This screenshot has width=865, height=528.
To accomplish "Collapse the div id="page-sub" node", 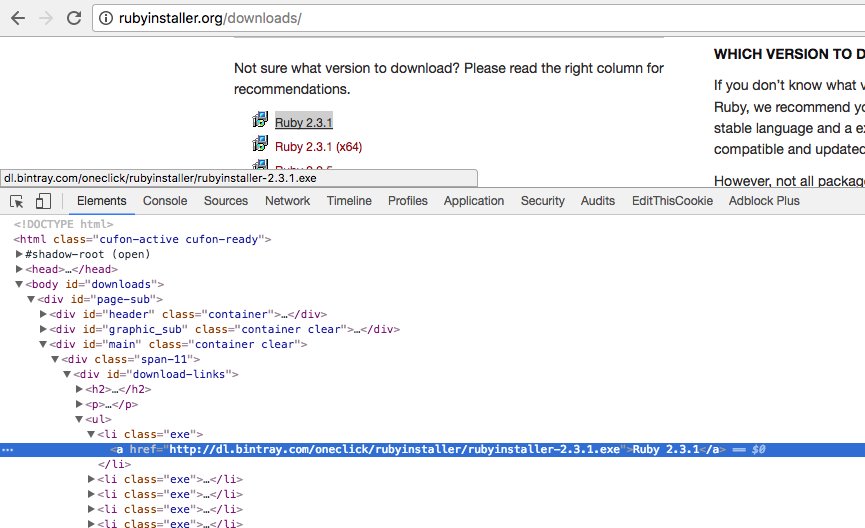I will tap(31, 299).
